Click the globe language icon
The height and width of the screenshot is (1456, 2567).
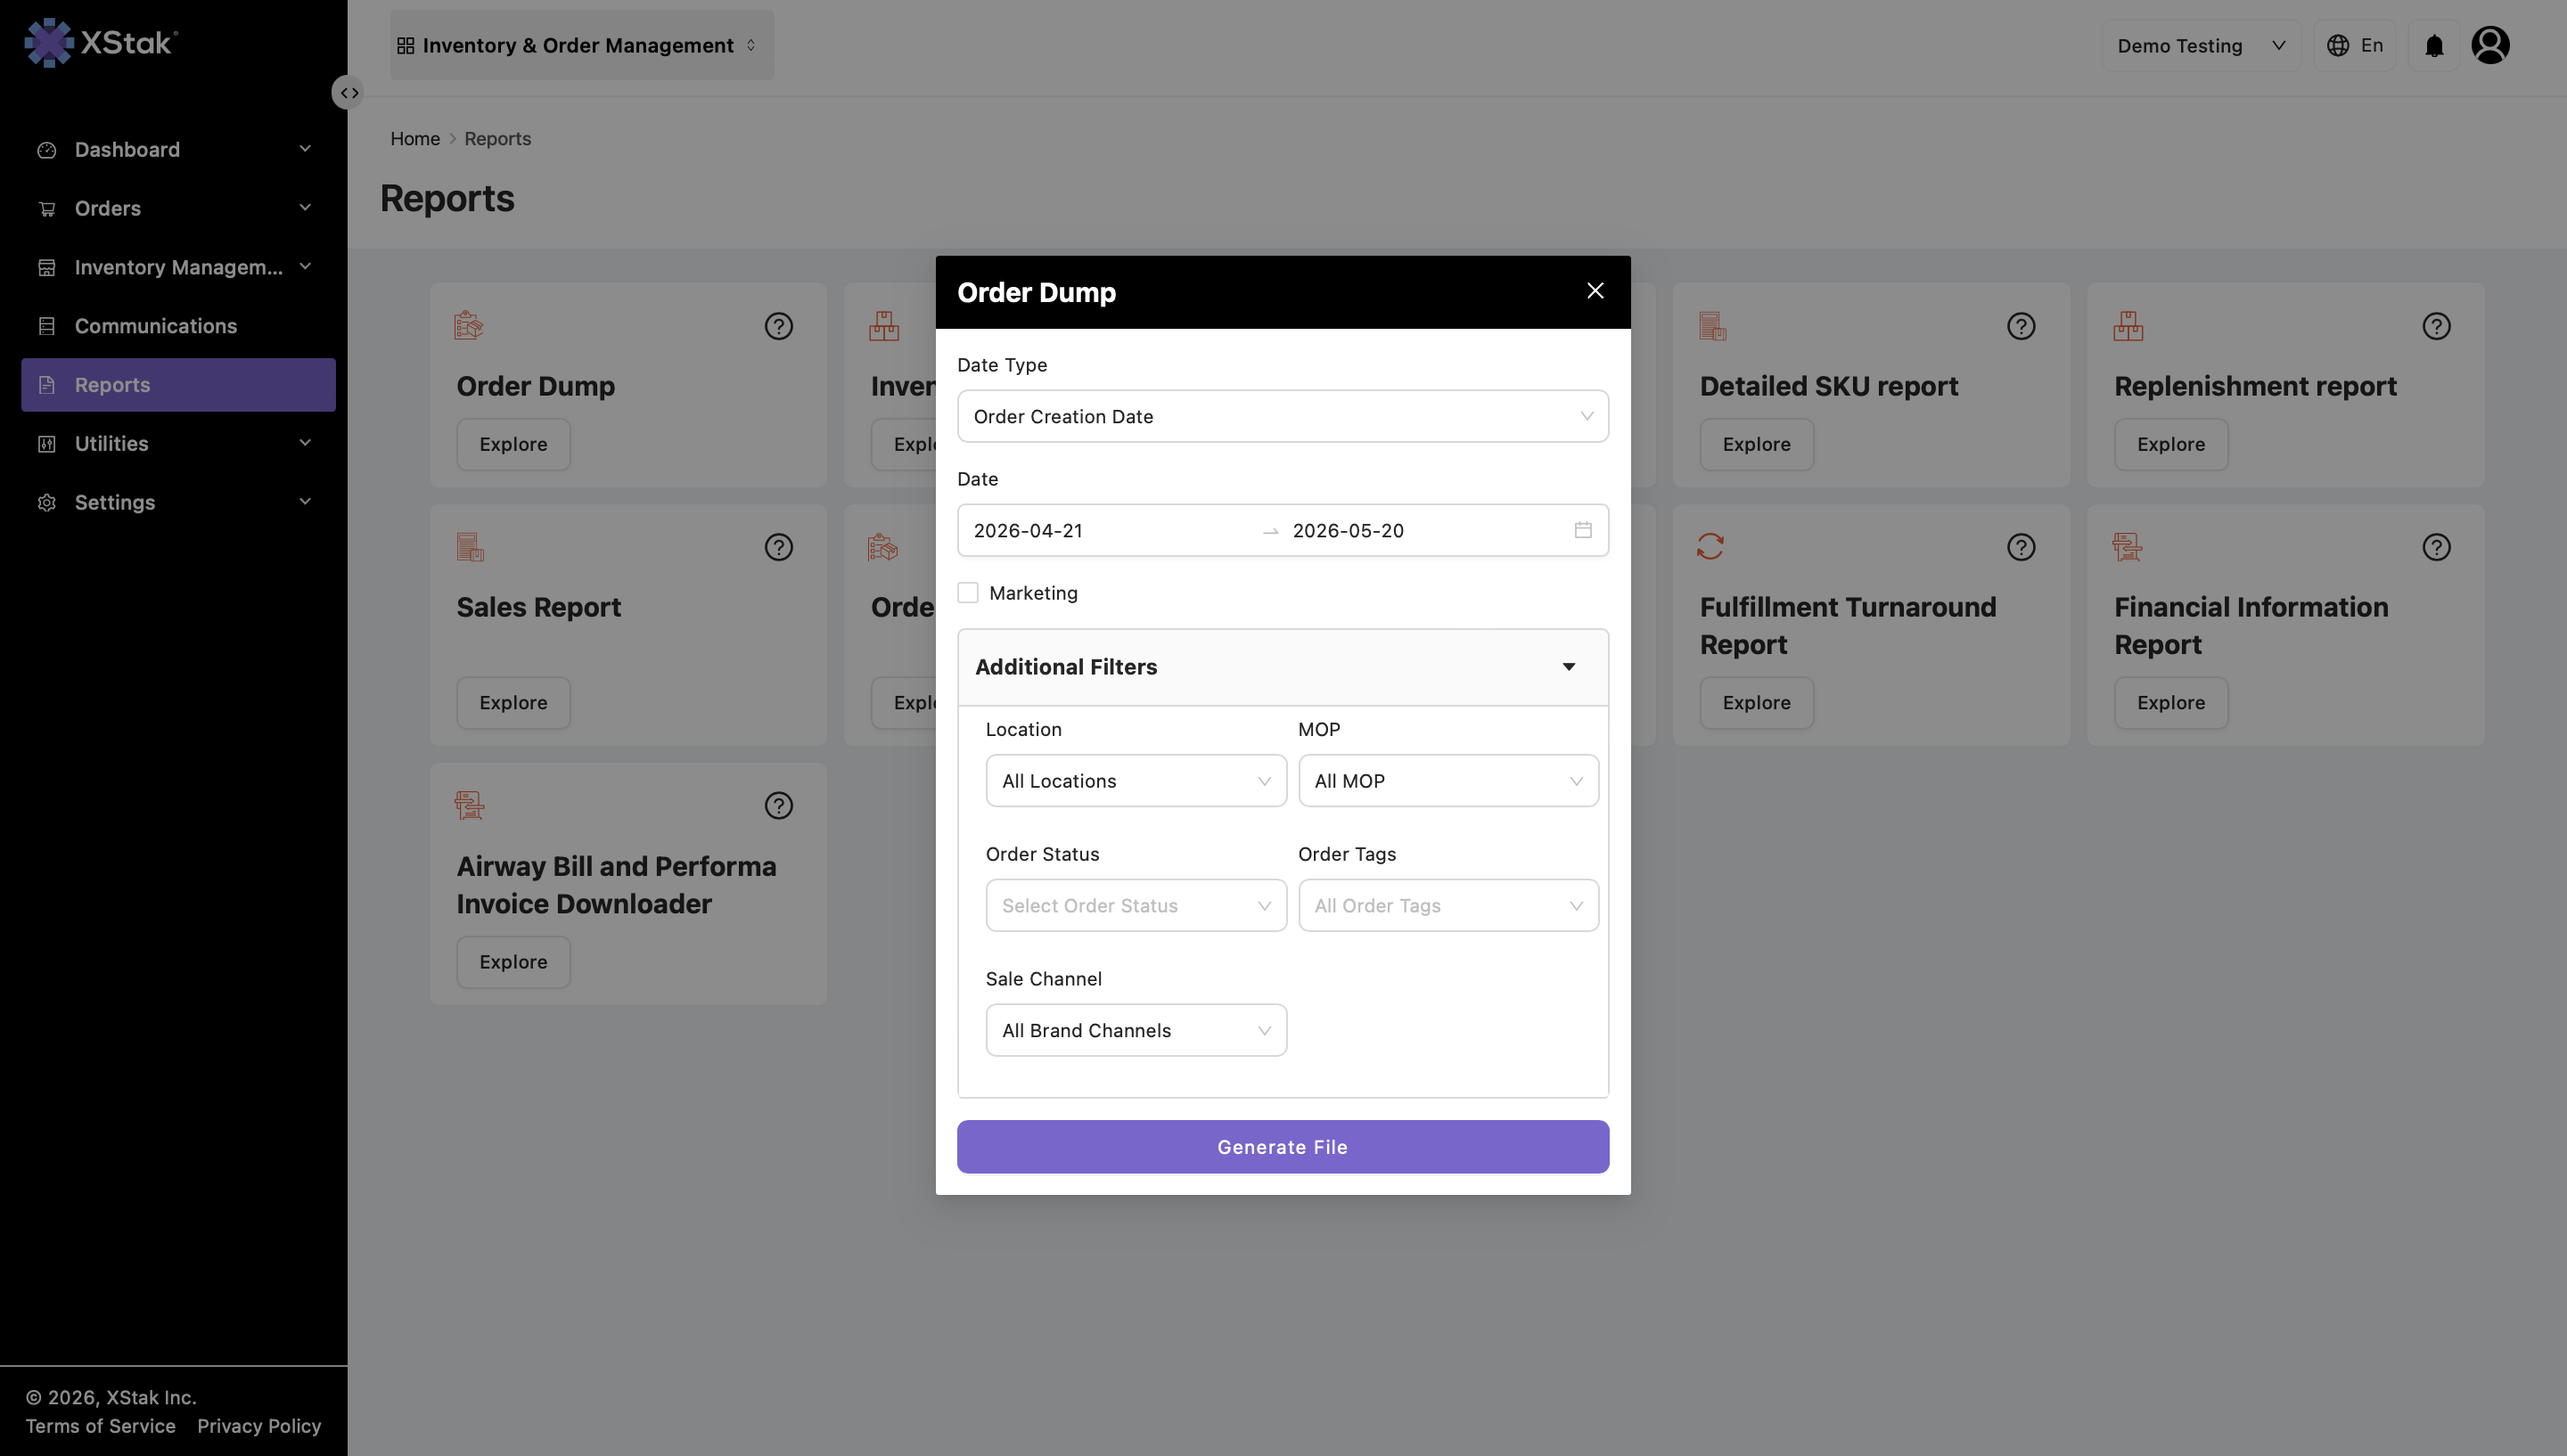[x=2338, y=46]
